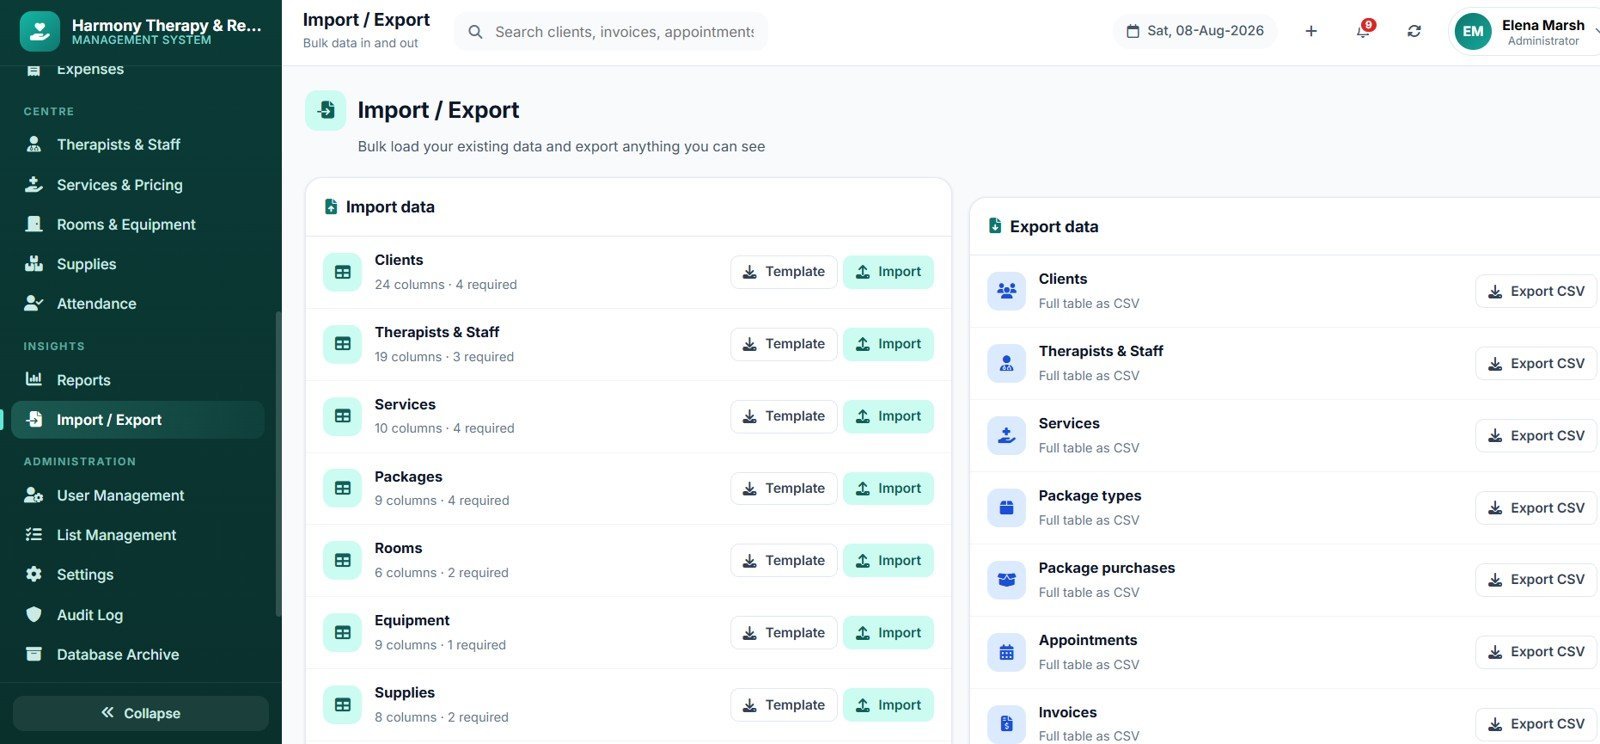
Task: Open the notifications bell
Action: [x=1363, y=31]
